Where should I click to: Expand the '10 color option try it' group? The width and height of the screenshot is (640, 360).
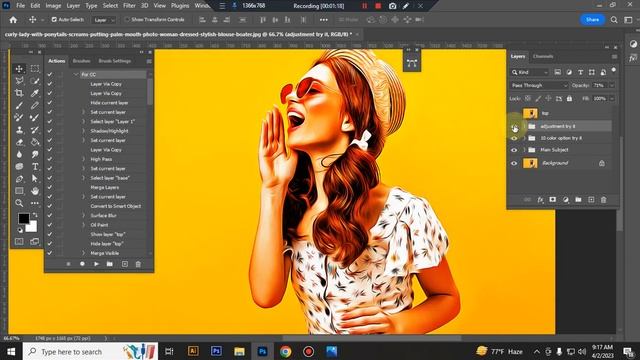524,138
